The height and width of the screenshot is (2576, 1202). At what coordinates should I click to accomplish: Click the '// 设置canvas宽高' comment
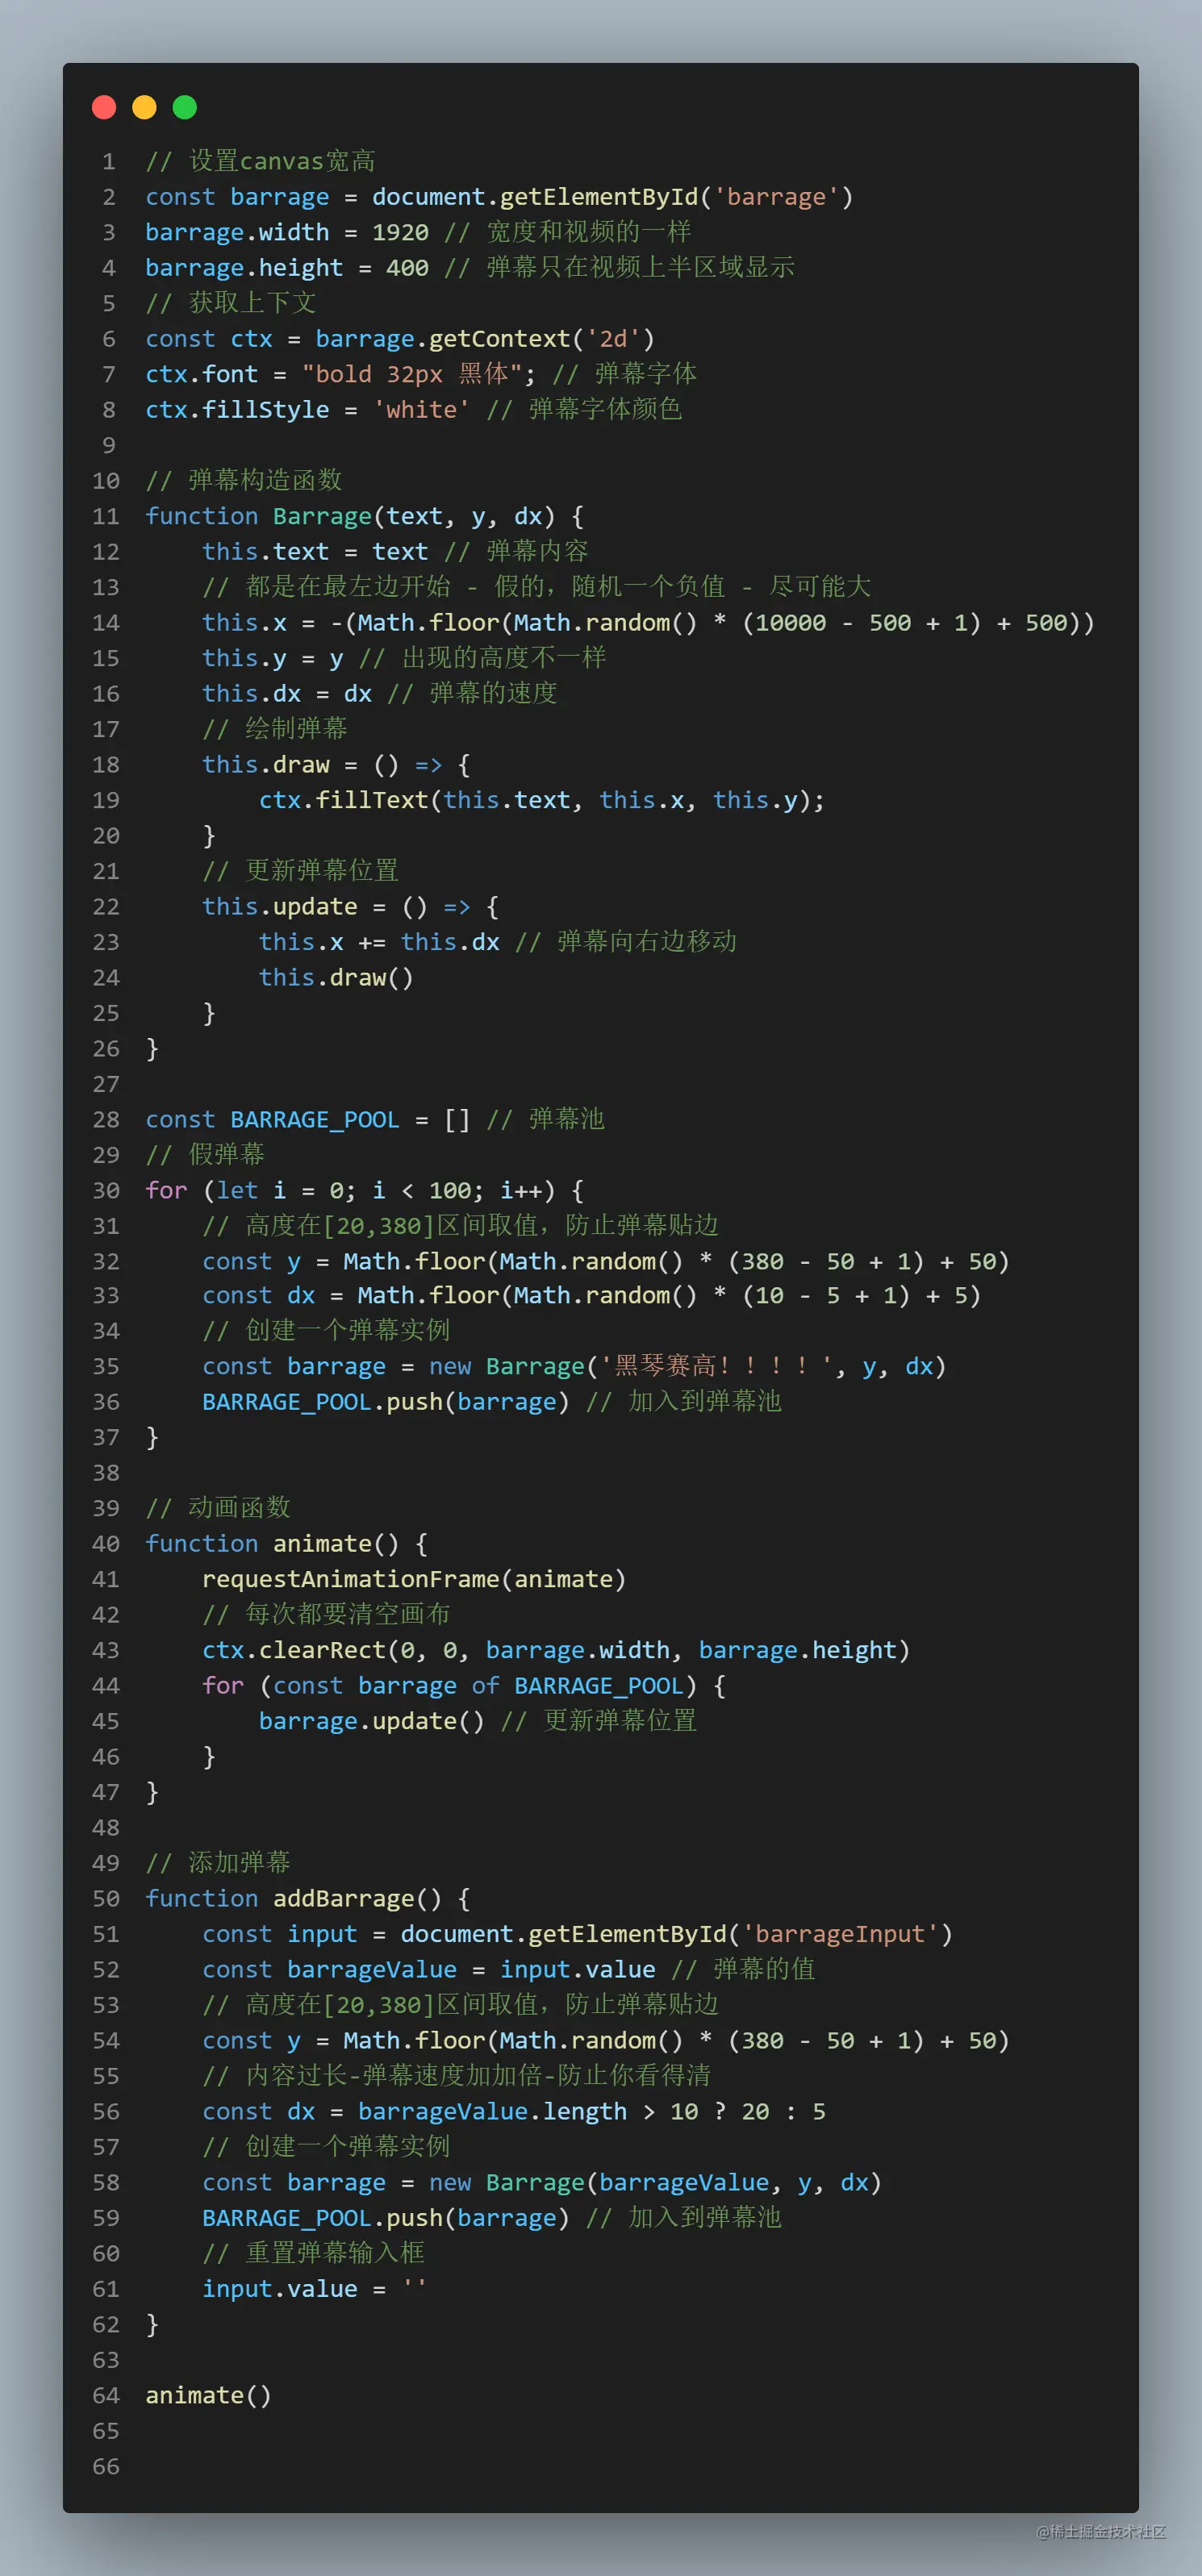[261, 161]
